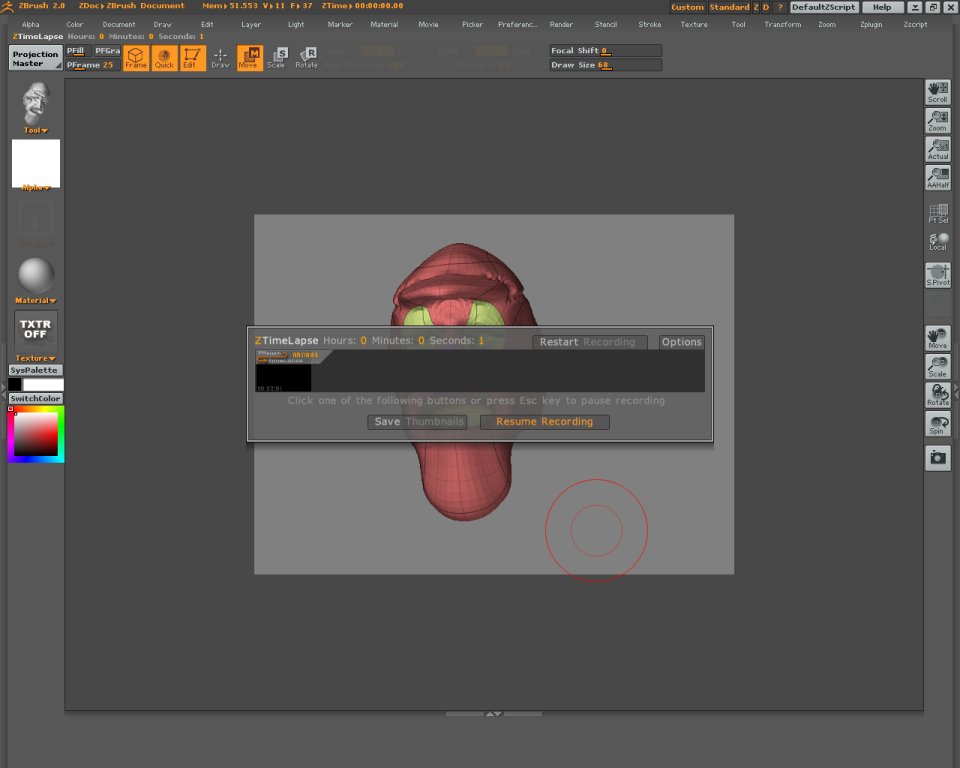Click the camera snapshot icon
The image size is (960, 768).
coord(937,457)
